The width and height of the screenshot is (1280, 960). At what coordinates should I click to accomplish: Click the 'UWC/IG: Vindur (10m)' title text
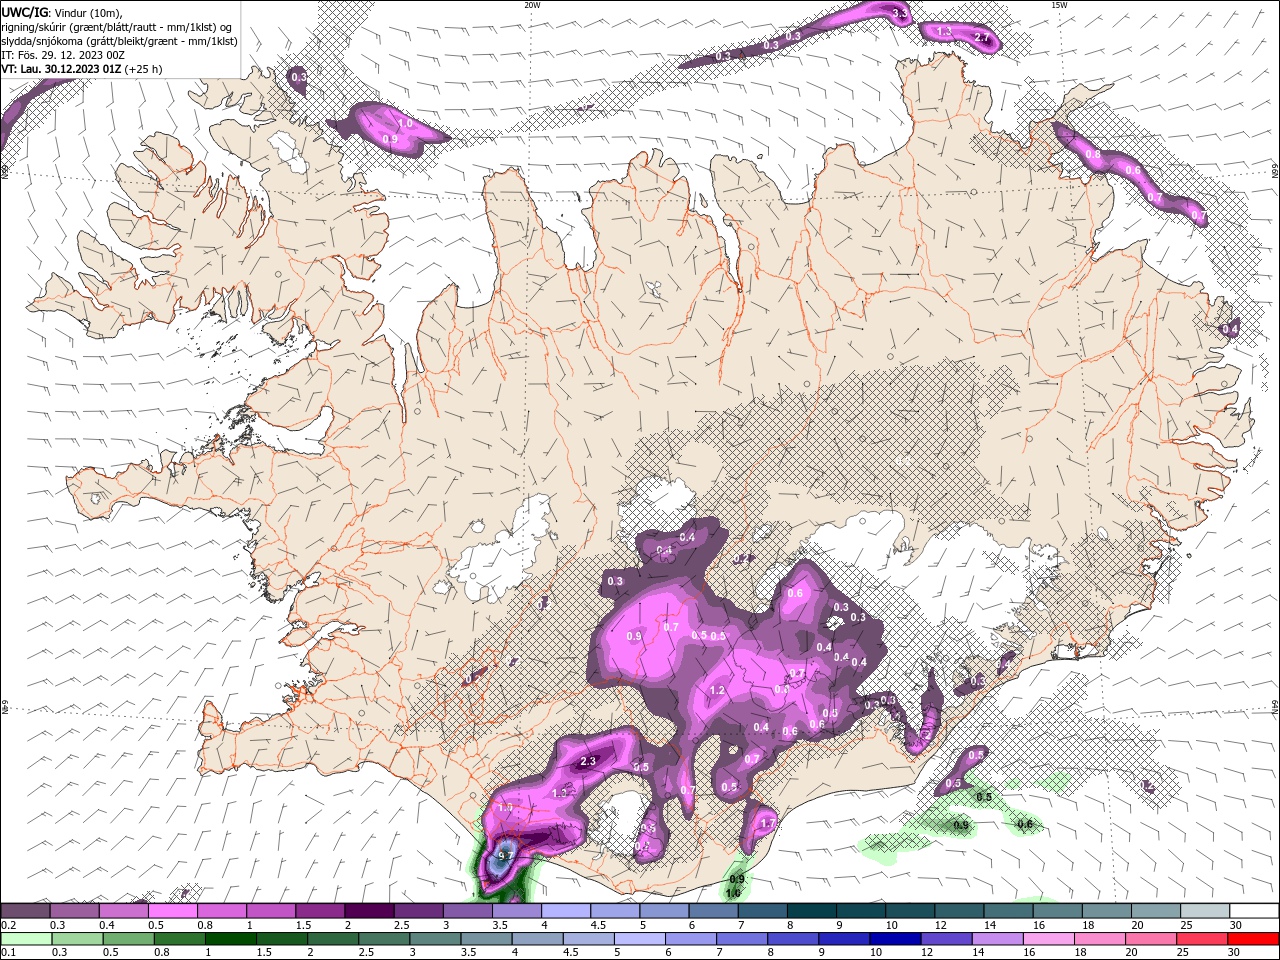[60, 12]
